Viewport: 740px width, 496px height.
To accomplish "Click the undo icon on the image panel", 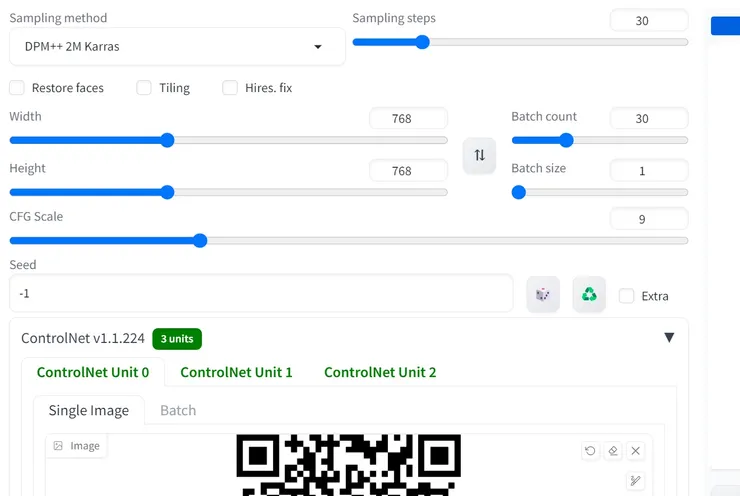I will tap(590, 451).
